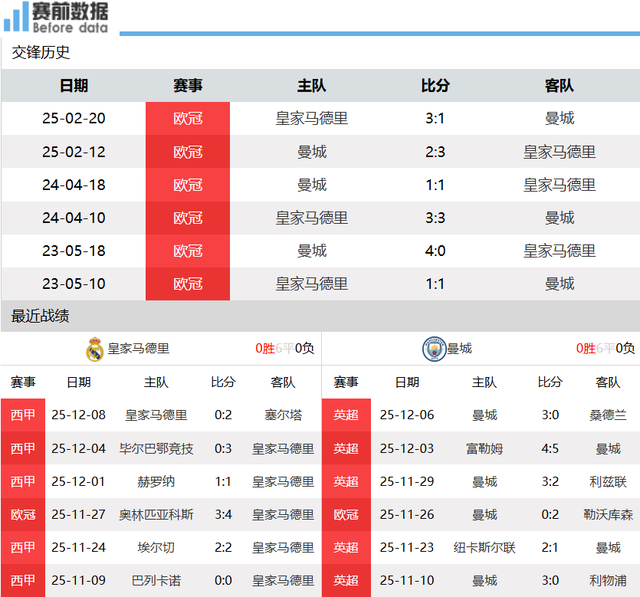Click the 3:2 score in the 25-11-29 row
Screen dimensions: 640x597
[550, 482]
